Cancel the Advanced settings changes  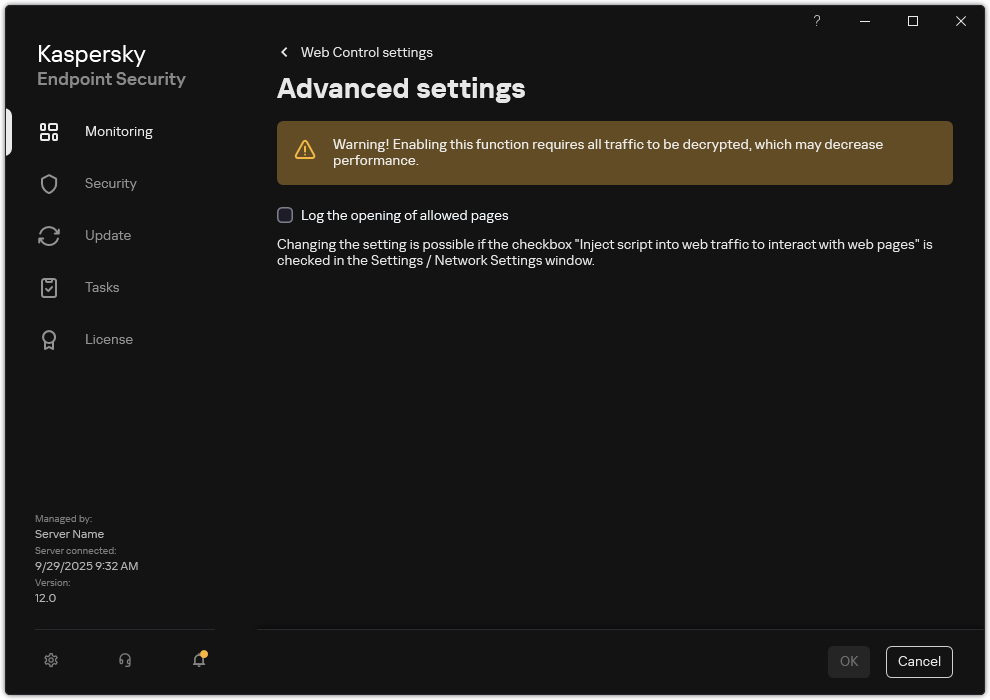pyautogui.click(x=918, y=661)
